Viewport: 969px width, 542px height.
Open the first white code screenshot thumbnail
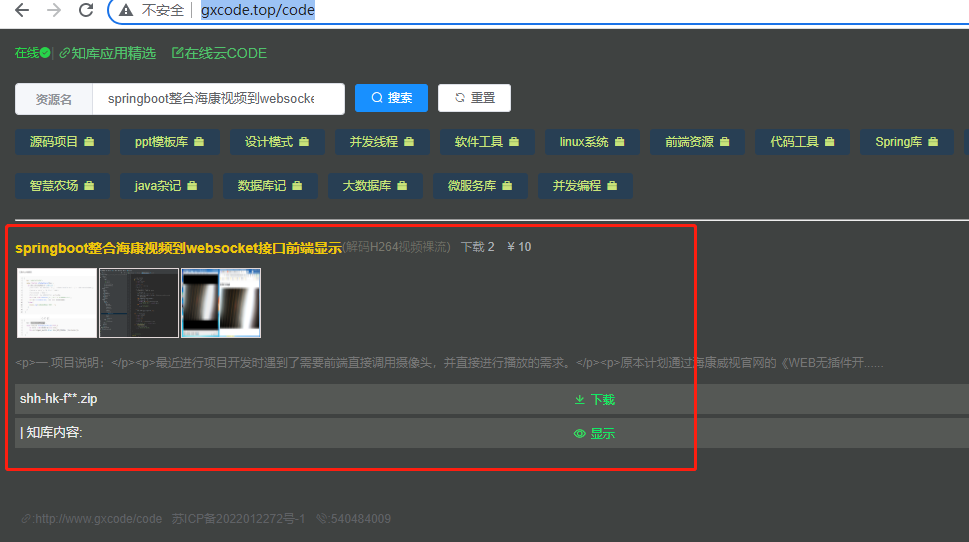pos(57,303)
